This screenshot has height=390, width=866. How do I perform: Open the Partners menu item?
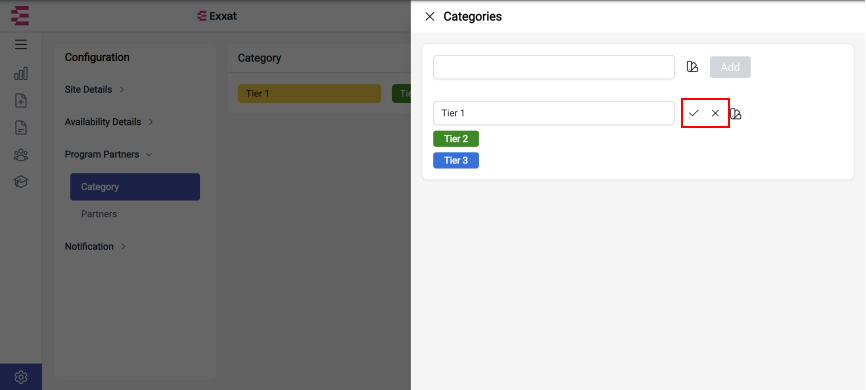point(99,214)
